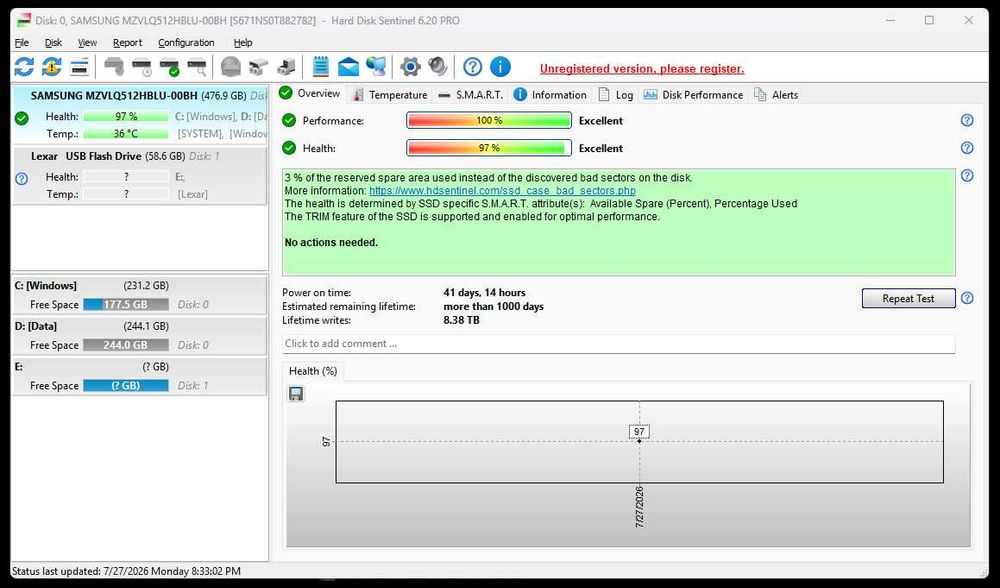
Task: Select the D: [Data] partition row
Action: tap(140, 335)
